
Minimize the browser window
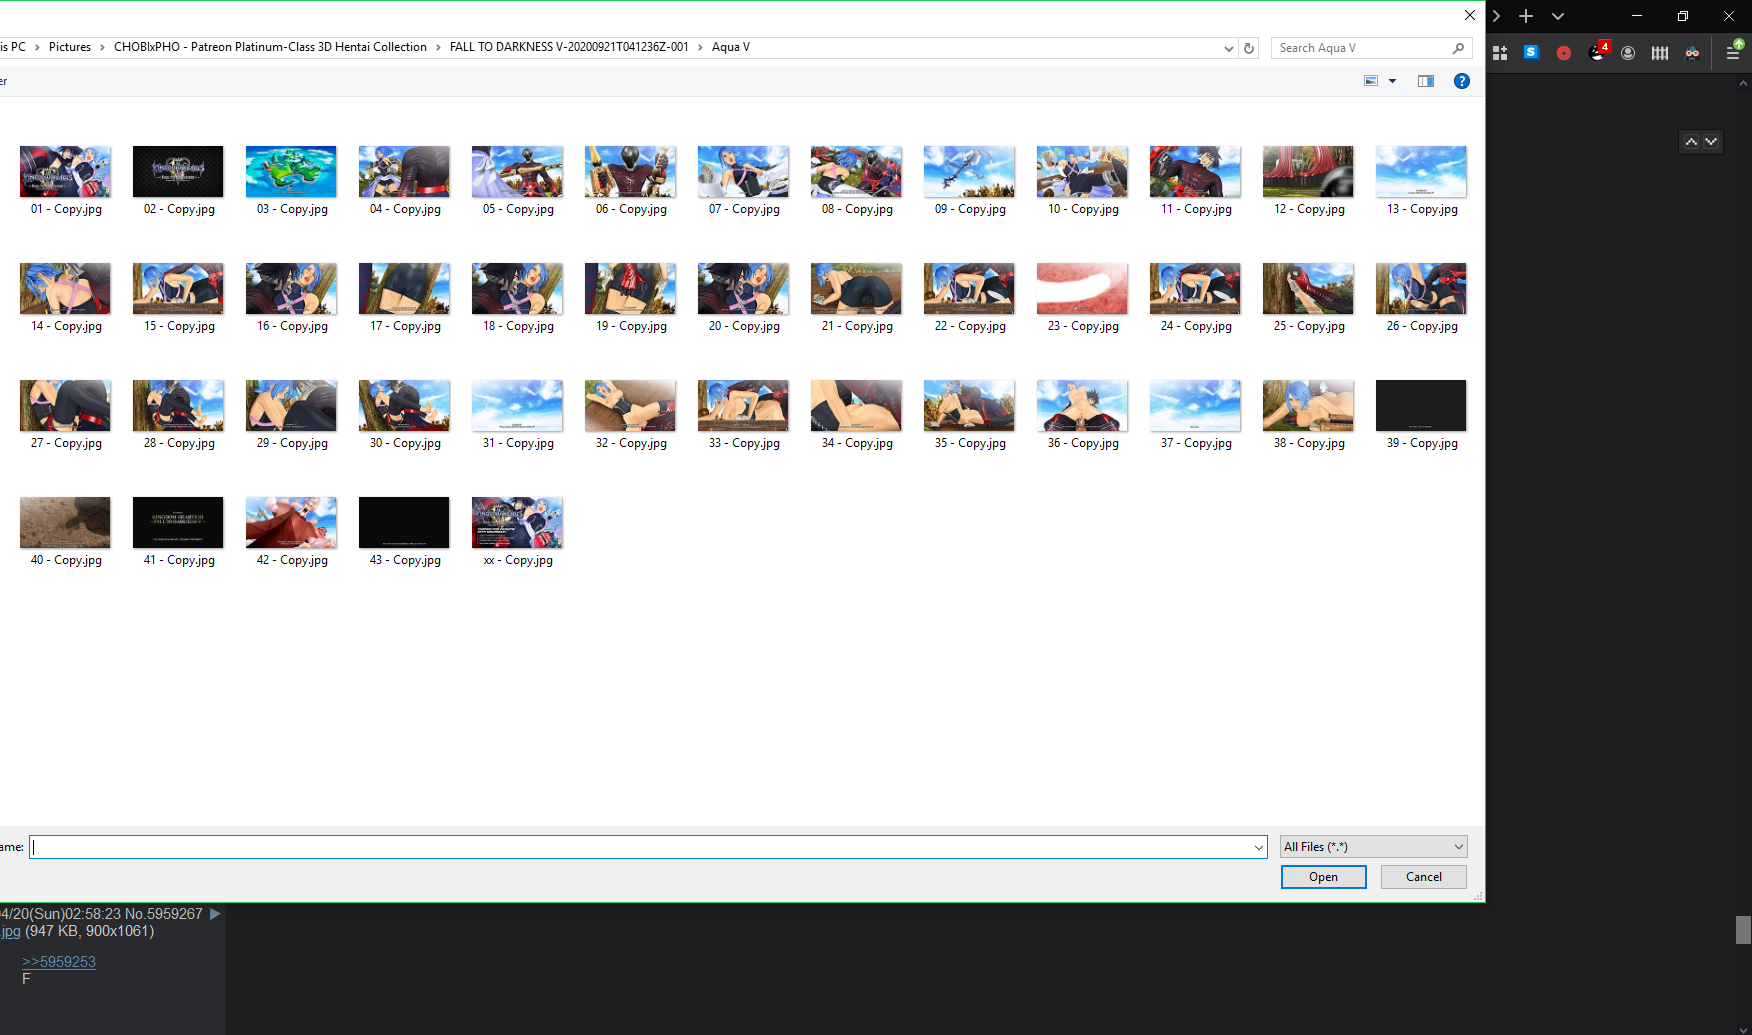click(x=1637, y=16)
